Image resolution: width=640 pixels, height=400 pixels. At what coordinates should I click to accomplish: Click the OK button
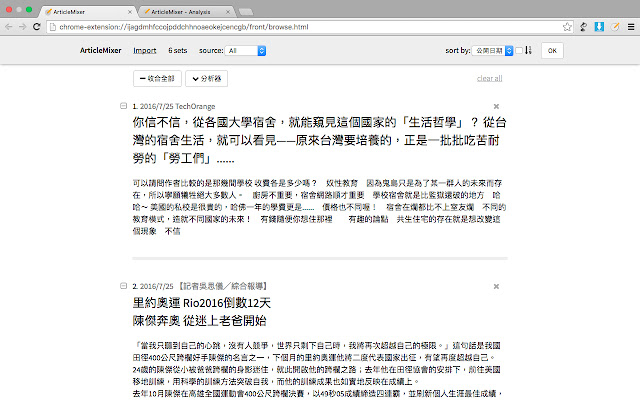(x=552, y=51)
